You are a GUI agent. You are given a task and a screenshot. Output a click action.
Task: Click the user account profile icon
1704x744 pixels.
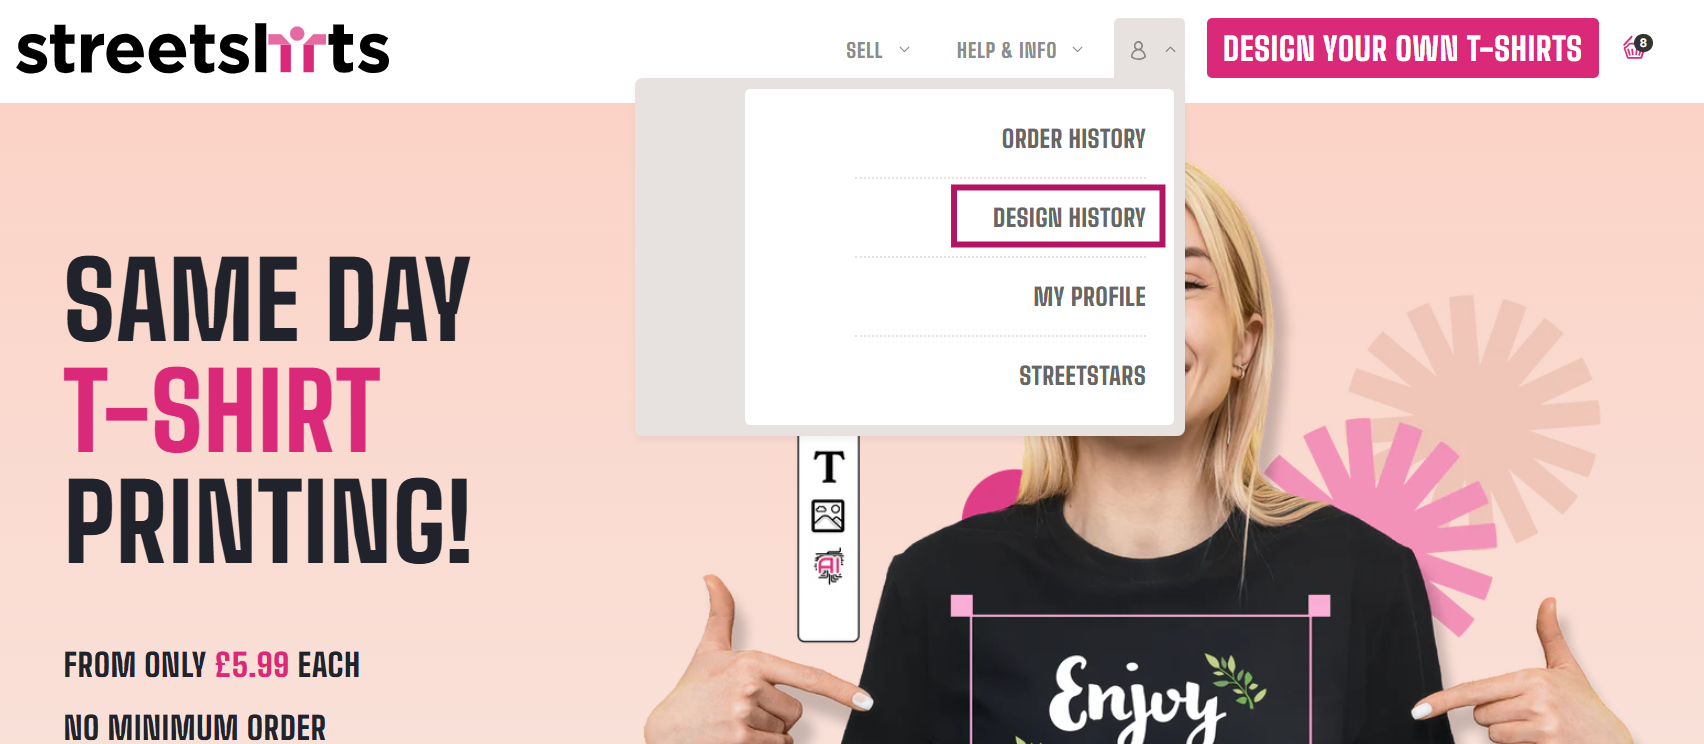(1138, 50)
